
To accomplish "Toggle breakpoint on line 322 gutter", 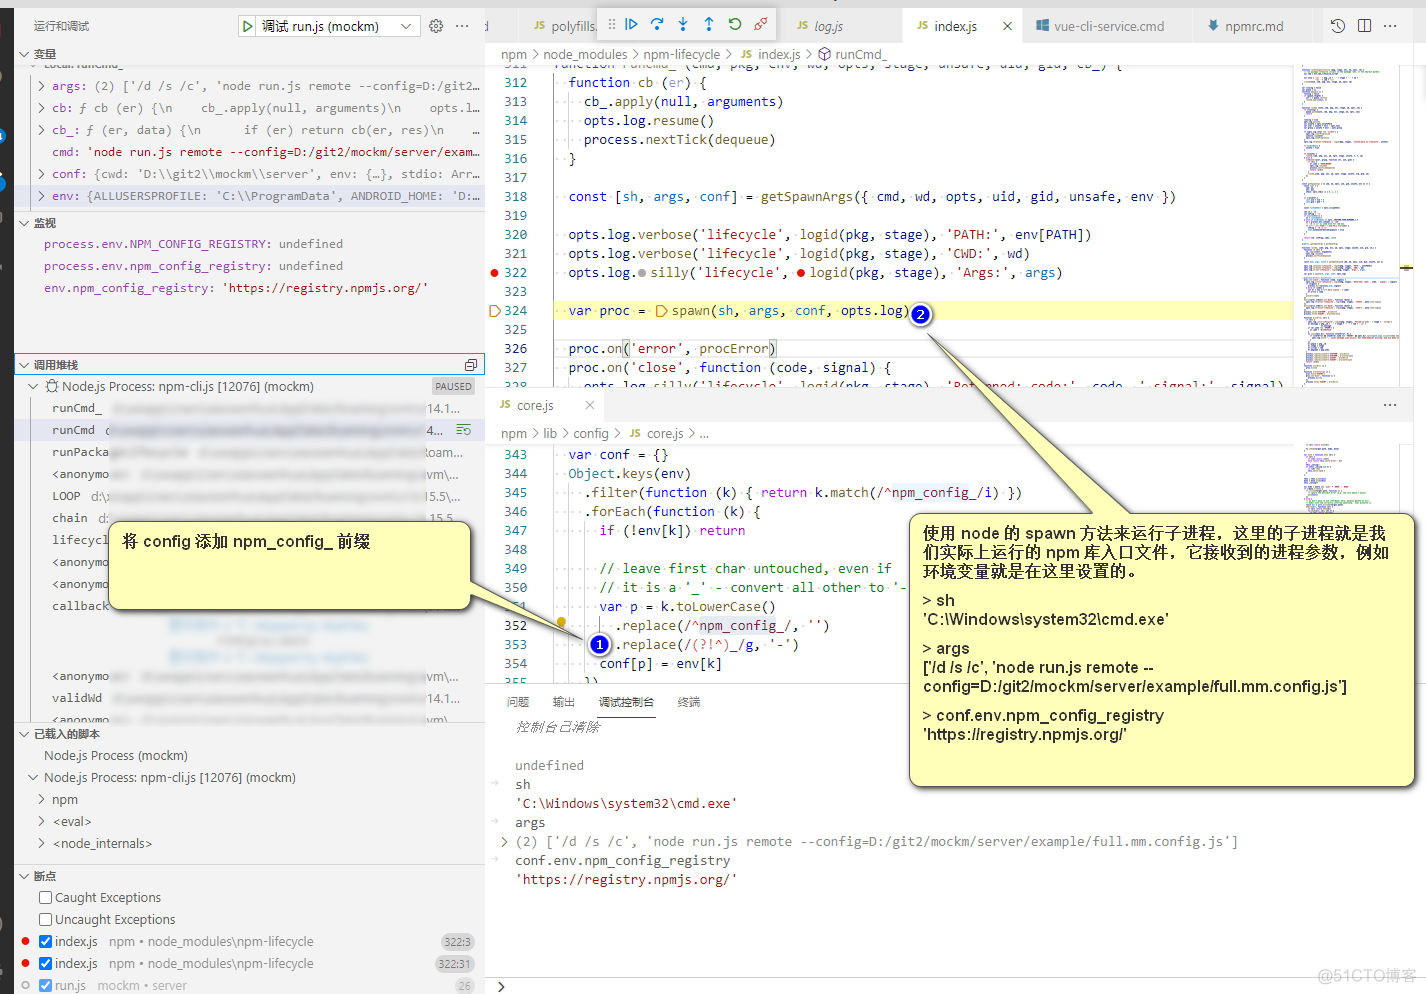I will (x=494, y=273).
